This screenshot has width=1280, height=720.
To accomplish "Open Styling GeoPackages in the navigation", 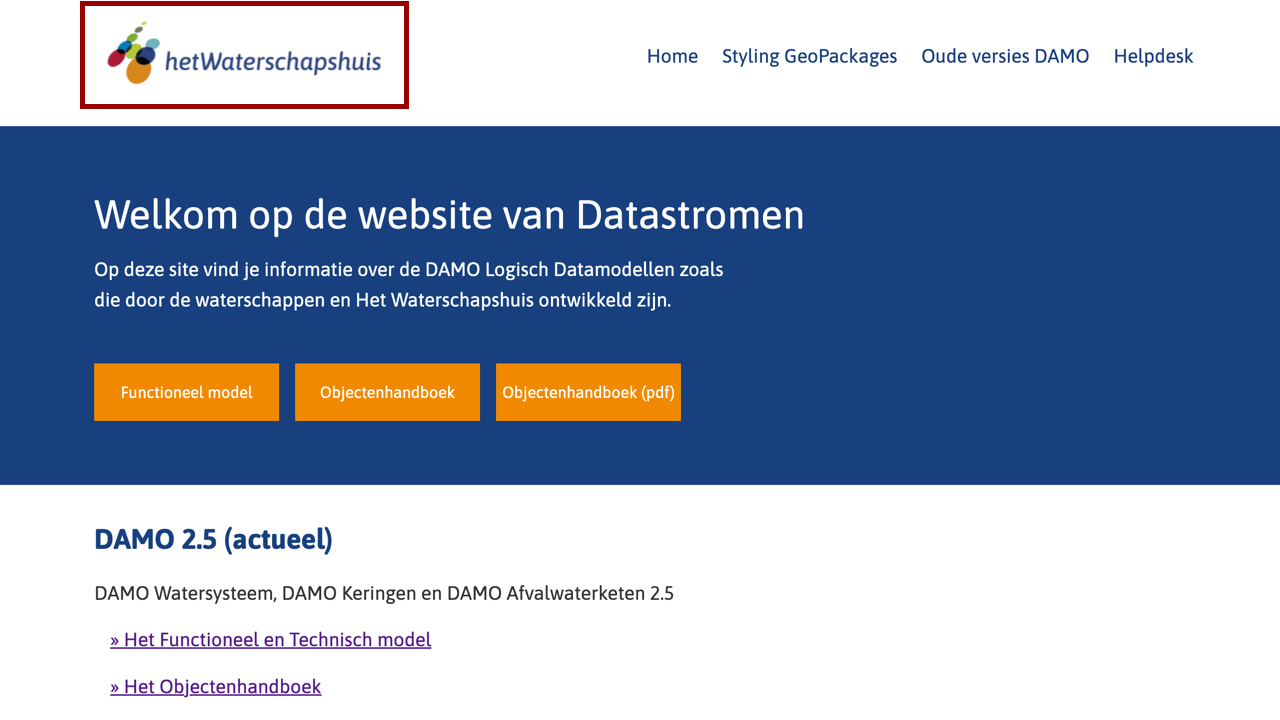I will (809, 56).
